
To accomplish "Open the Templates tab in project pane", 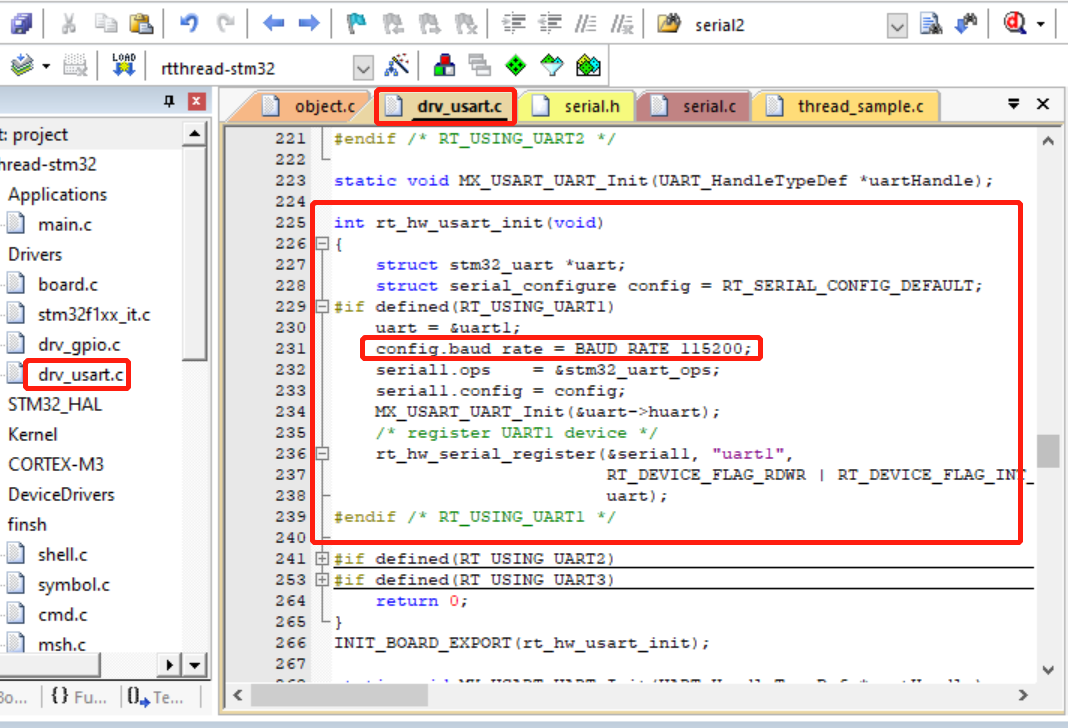I will pyautogui.click(x=156, y=697).
